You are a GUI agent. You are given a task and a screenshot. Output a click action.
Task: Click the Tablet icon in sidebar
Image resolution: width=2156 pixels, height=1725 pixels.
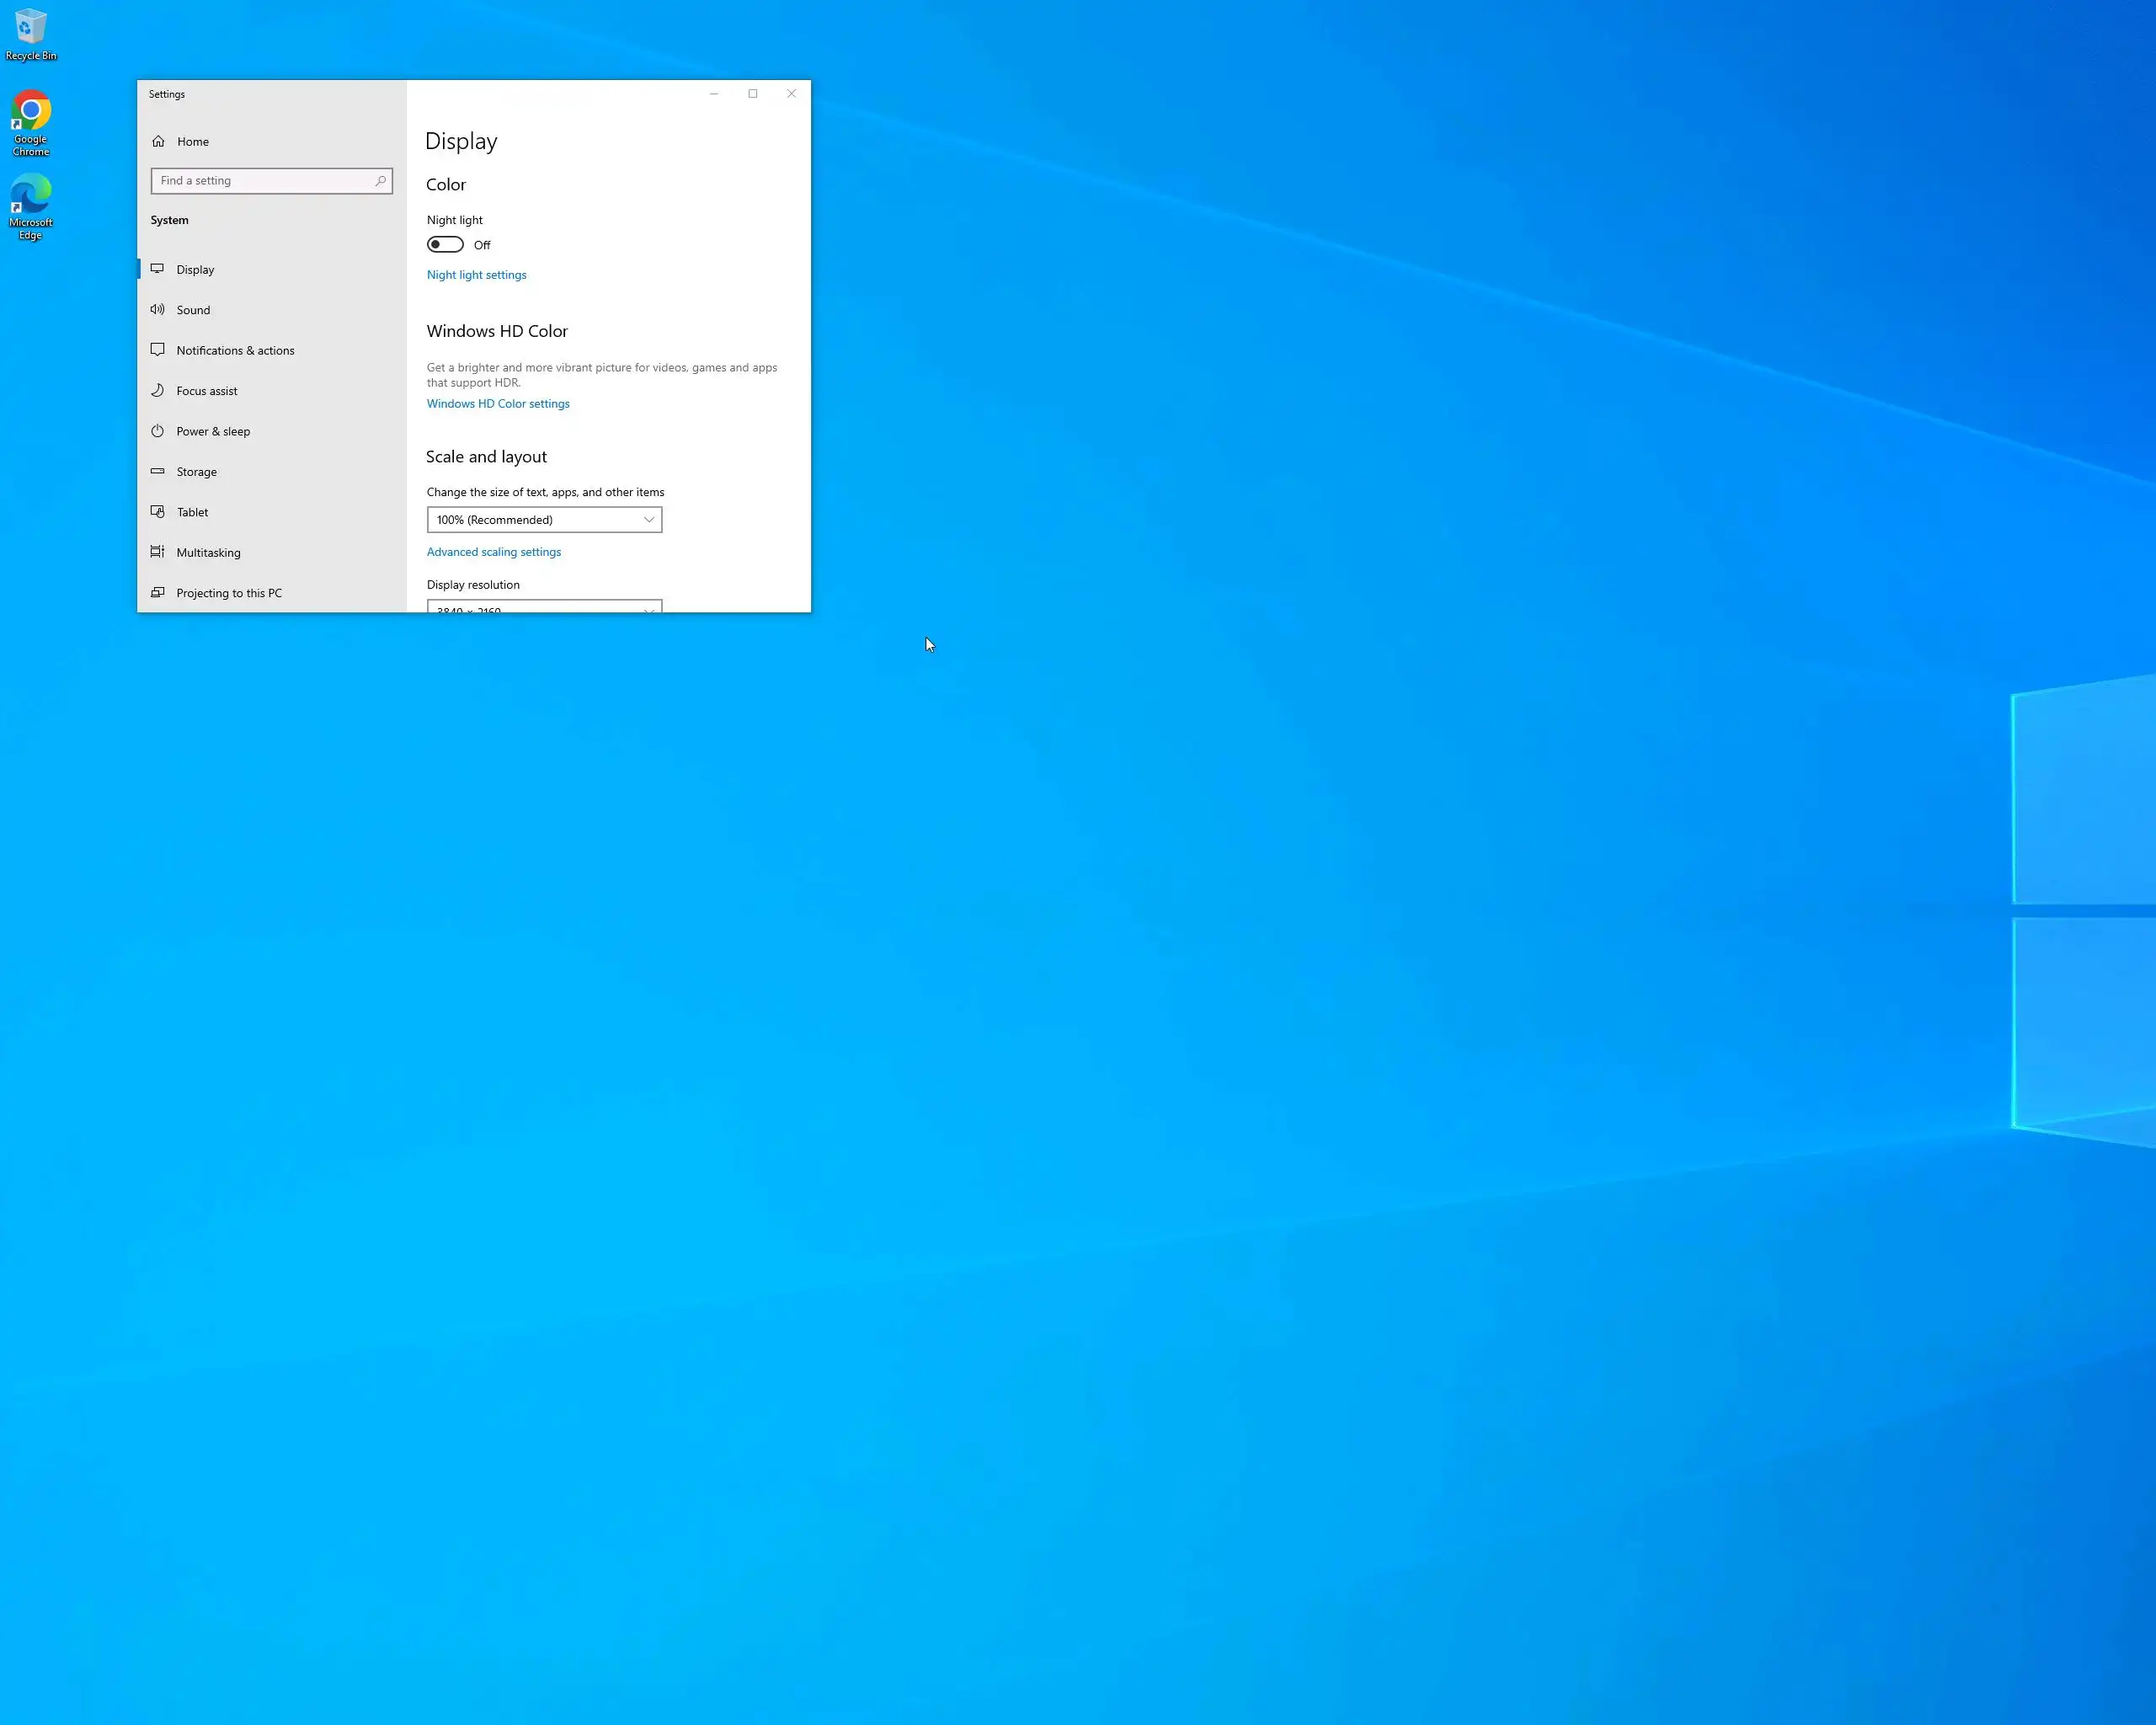pyautogui.click(x=157, y=512)
